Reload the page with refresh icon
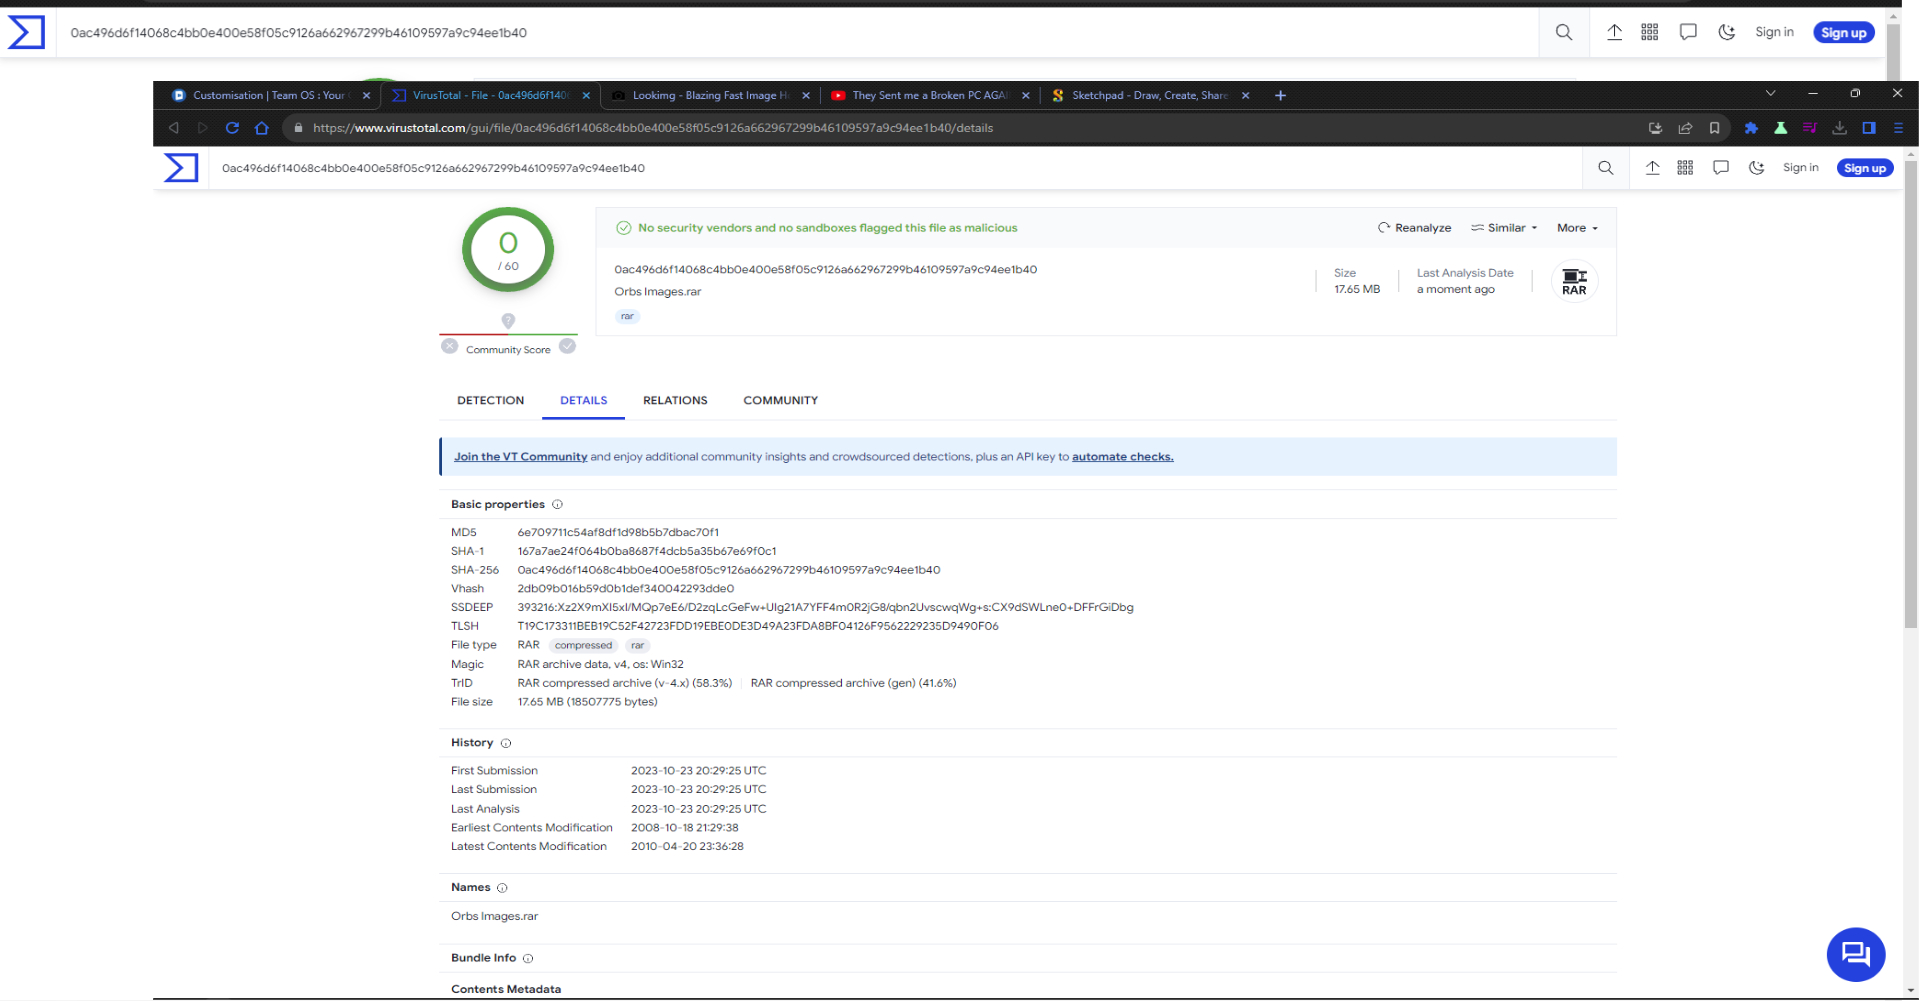 click(232, 128)
